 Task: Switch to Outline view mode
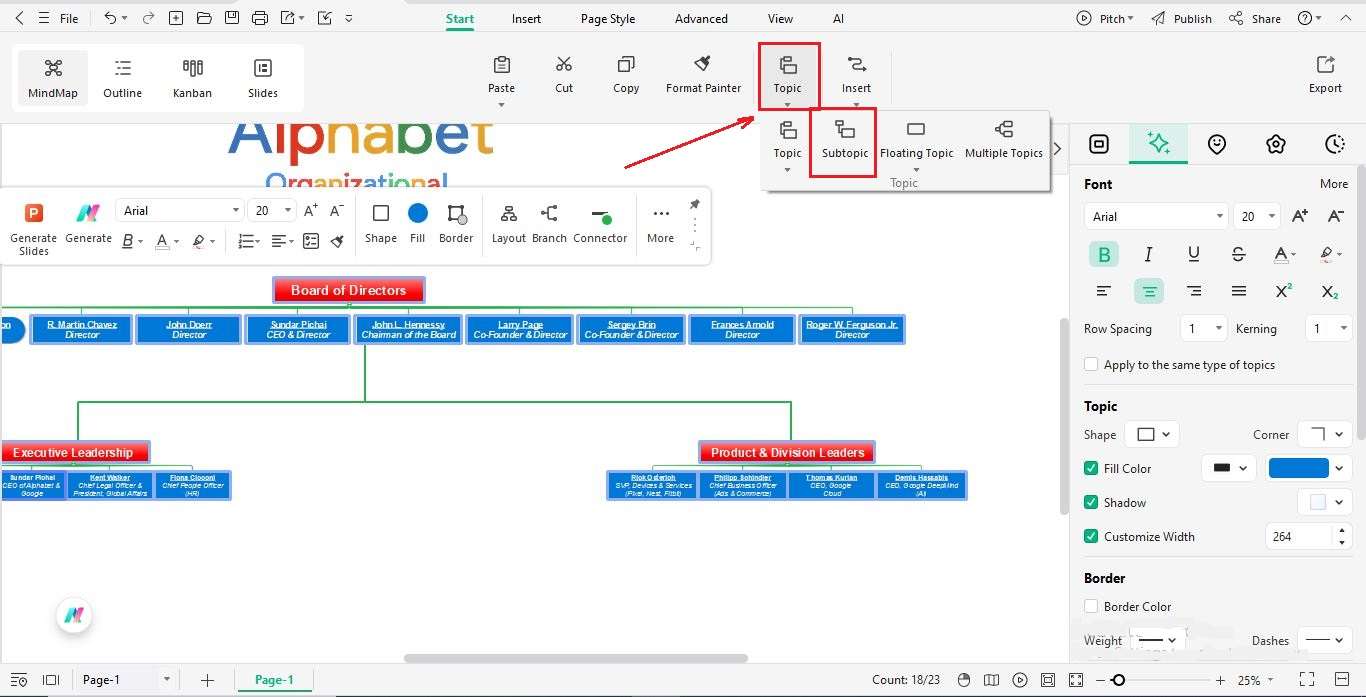click(123, 78)
